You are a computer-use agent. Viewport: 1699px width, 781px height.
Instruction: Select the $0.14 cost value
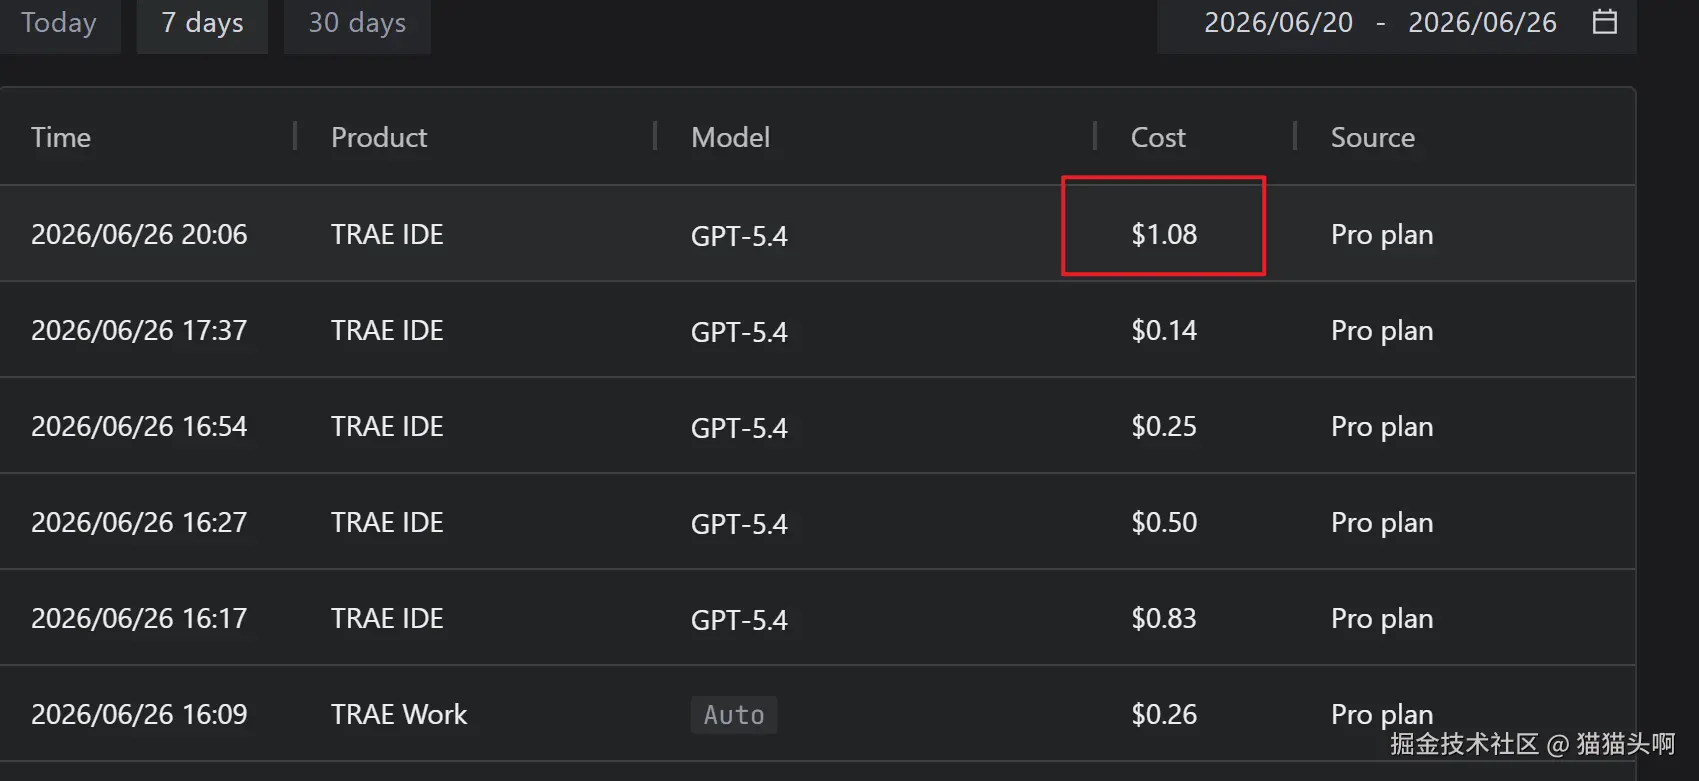(1164, 330)
